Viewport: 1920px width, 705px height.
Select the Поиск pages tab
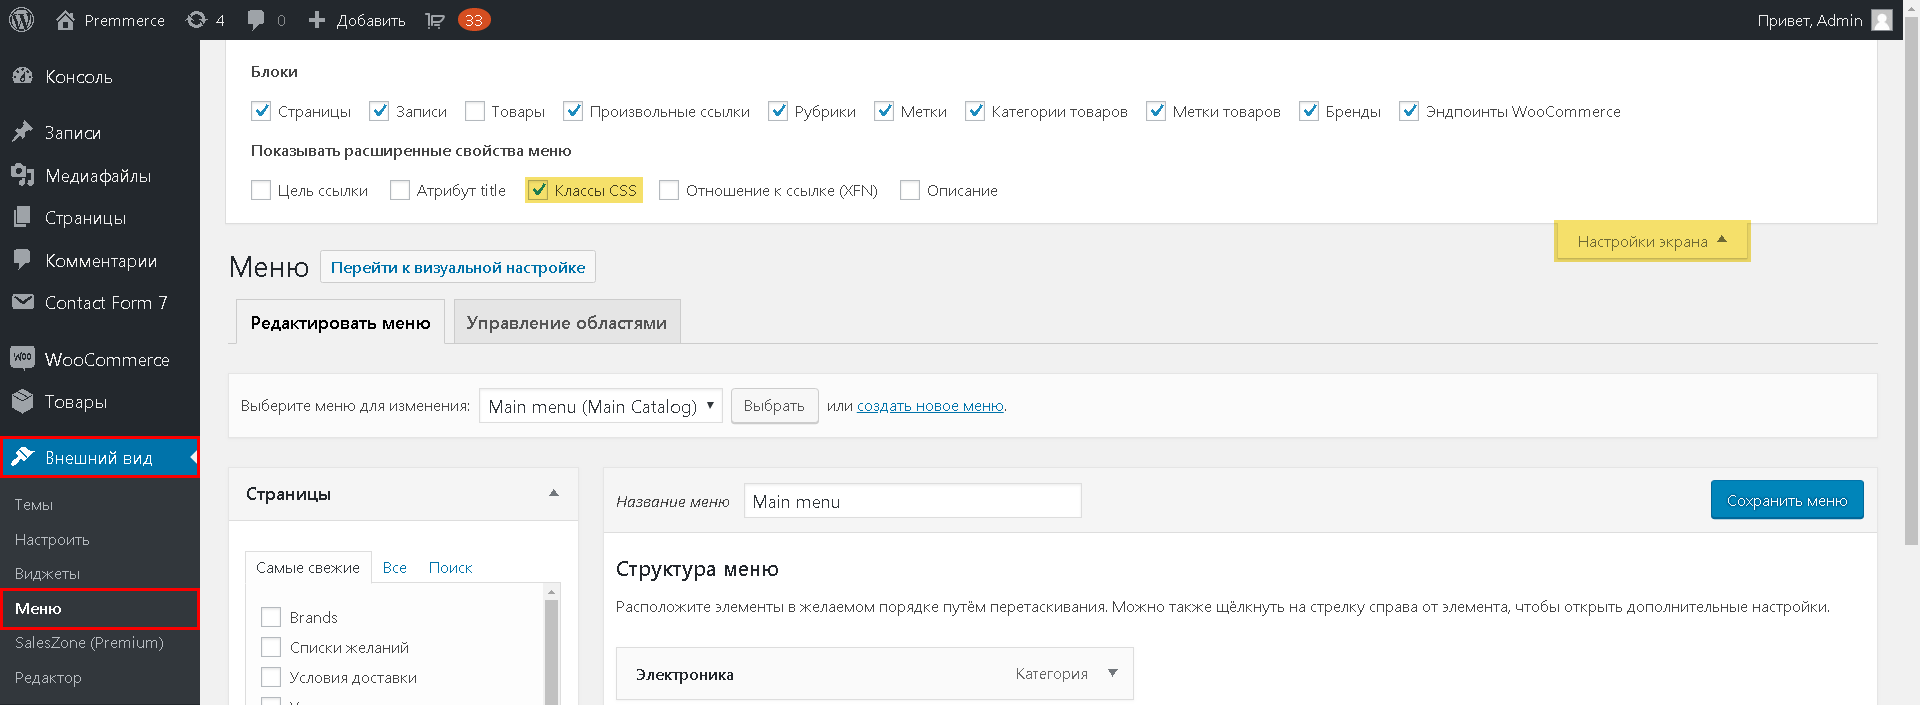pyautogui.click(x=450, y=567)
